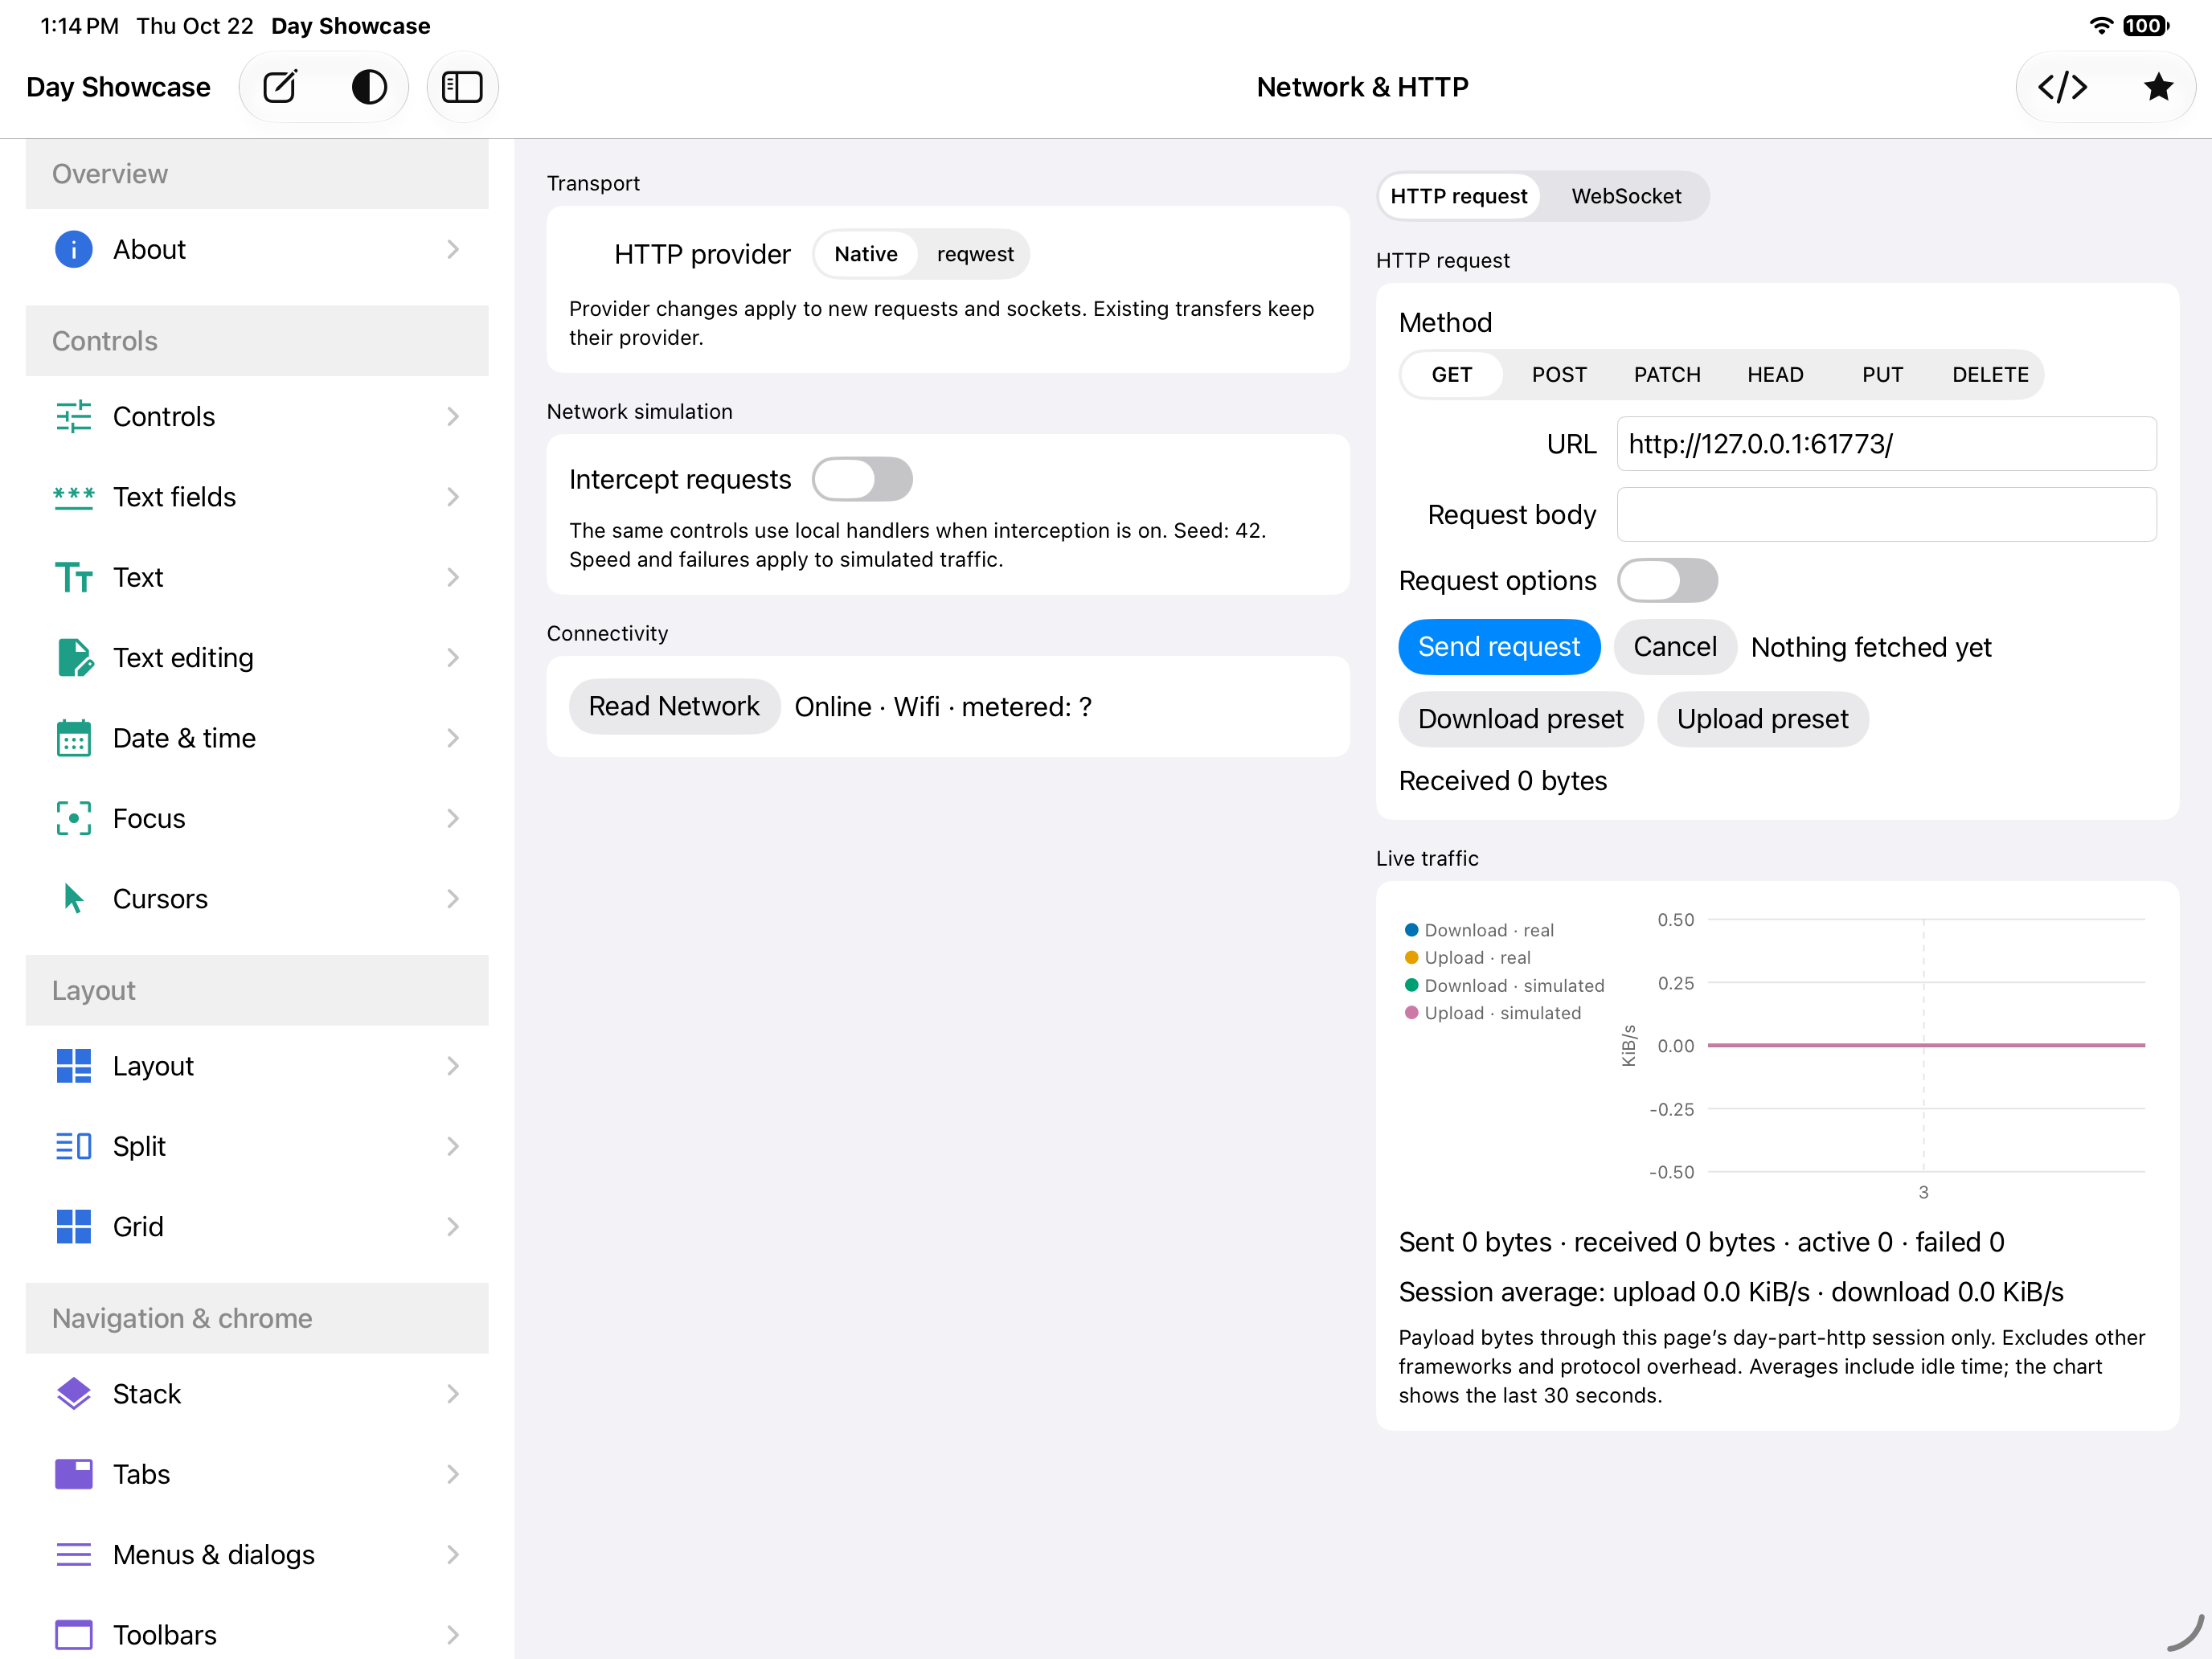Screen dimensions: 2212x1659
Task: Tap the Split layout icon
Action: (73, 1145)
